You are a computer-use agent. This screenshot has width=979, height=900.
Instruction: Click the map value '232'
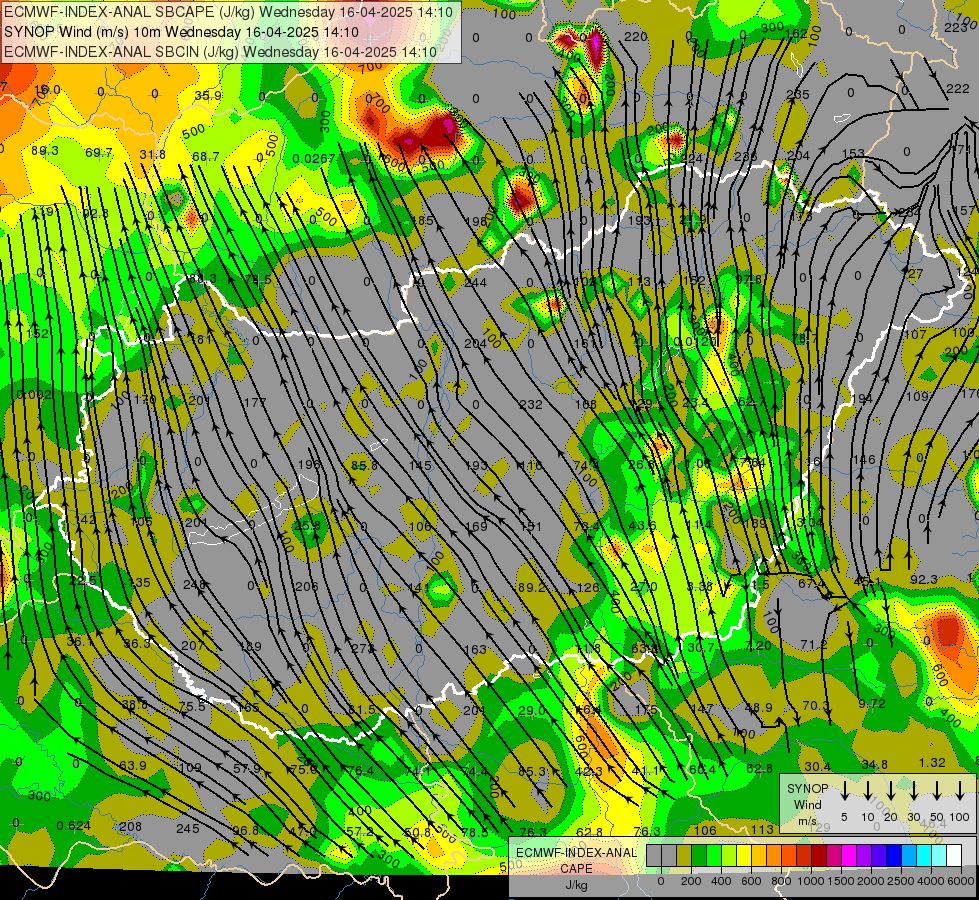click(x=531, y=404)
